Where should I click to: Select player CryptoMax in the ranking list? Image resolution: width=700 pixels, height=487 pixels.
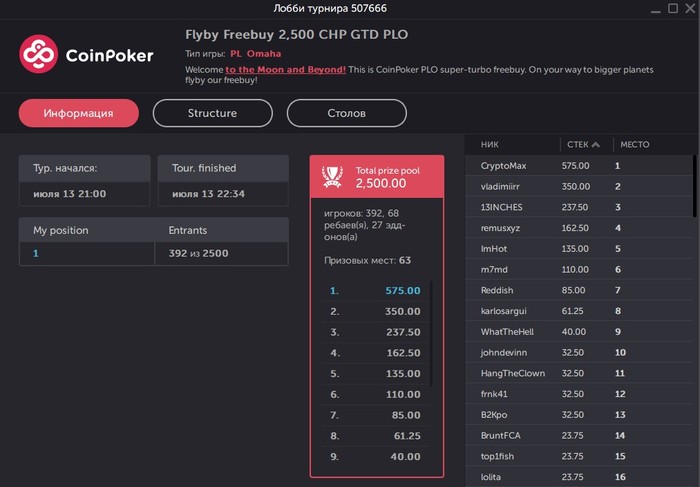coord(504,166)
